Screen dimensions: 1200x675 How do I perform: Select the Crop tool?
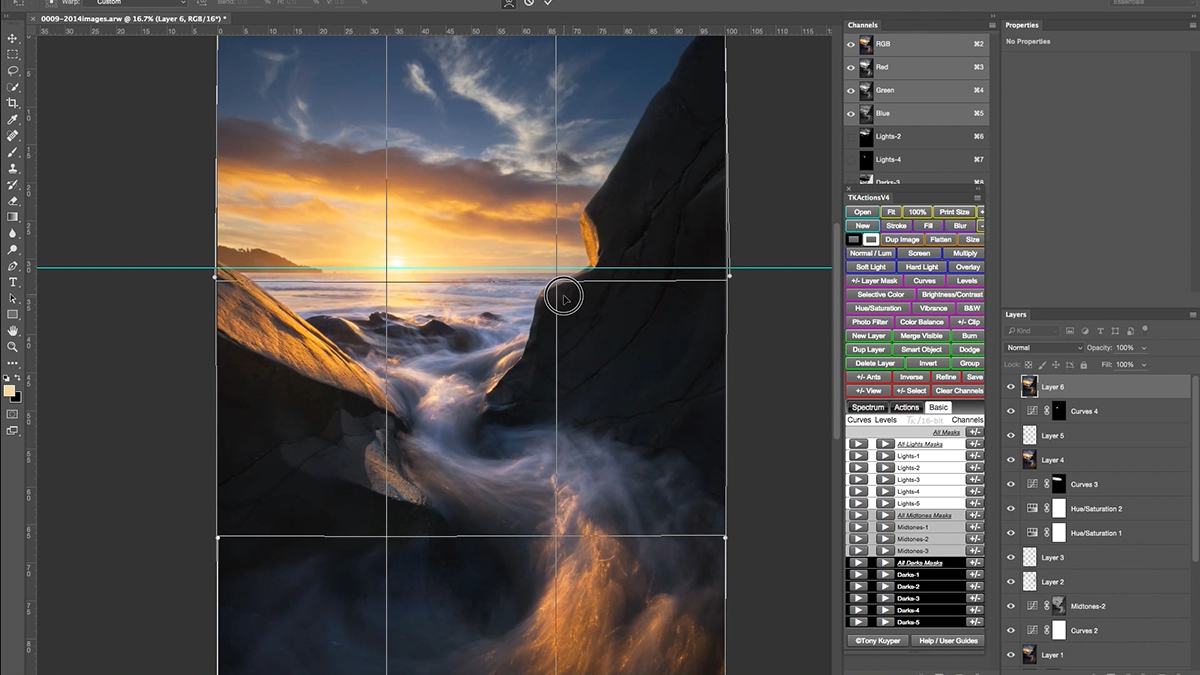tap(13, 103)
